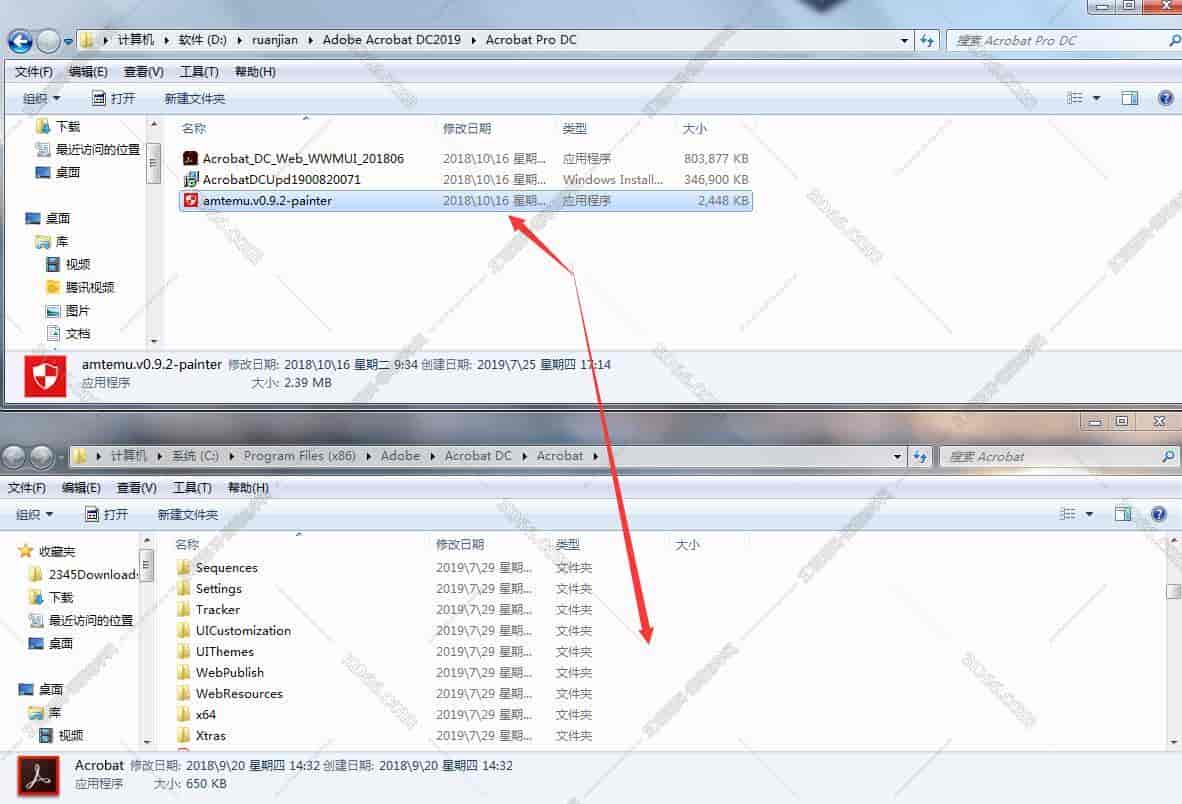Open the 工具(T) menu in the bottom window
The height and width of the screenshot is (804, 1182).
click(x=192, y=488)
